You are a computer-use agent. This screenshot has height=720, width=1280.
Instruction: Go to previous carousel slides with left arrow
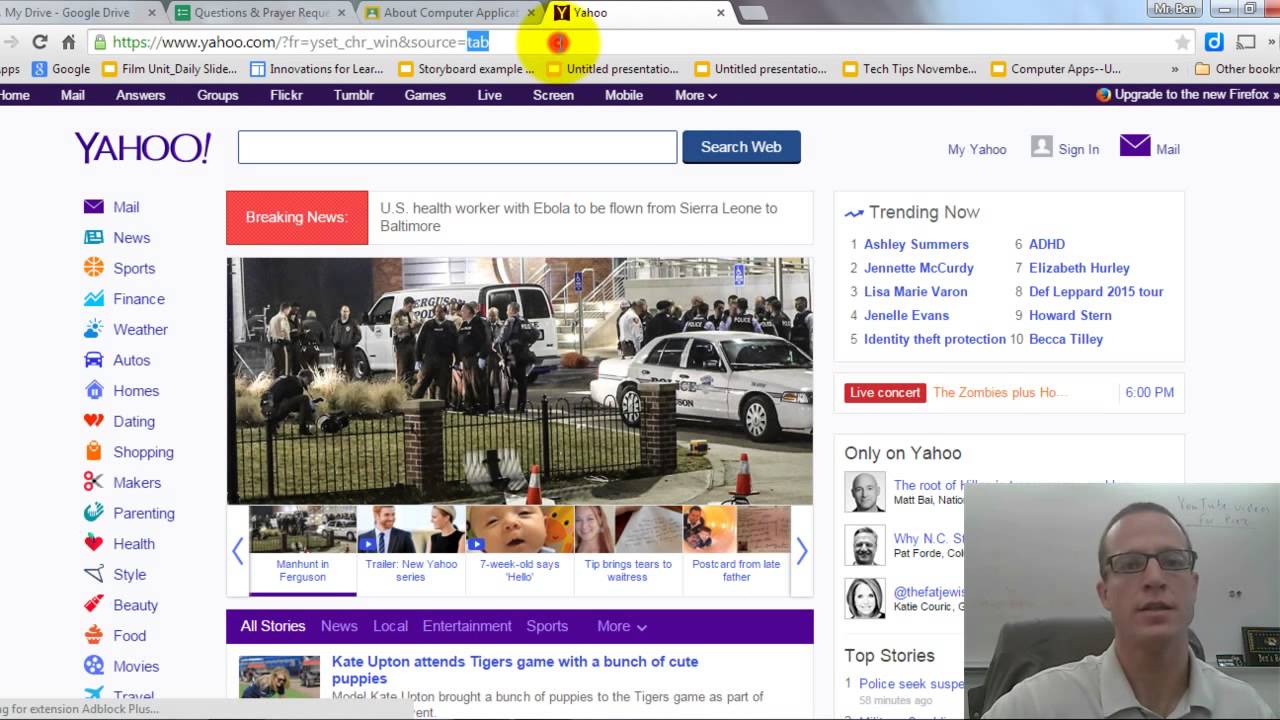(x=237, y=551)
